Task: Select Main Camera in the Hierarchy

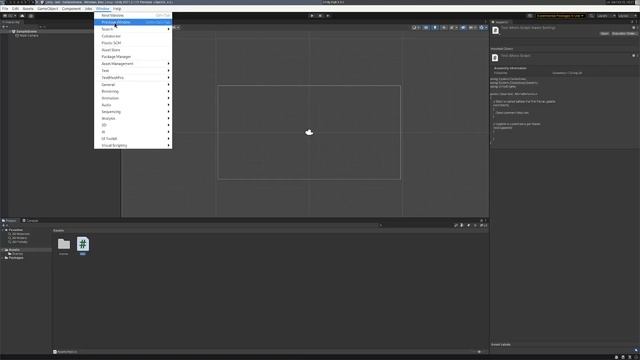Action: tap(29, 36)
